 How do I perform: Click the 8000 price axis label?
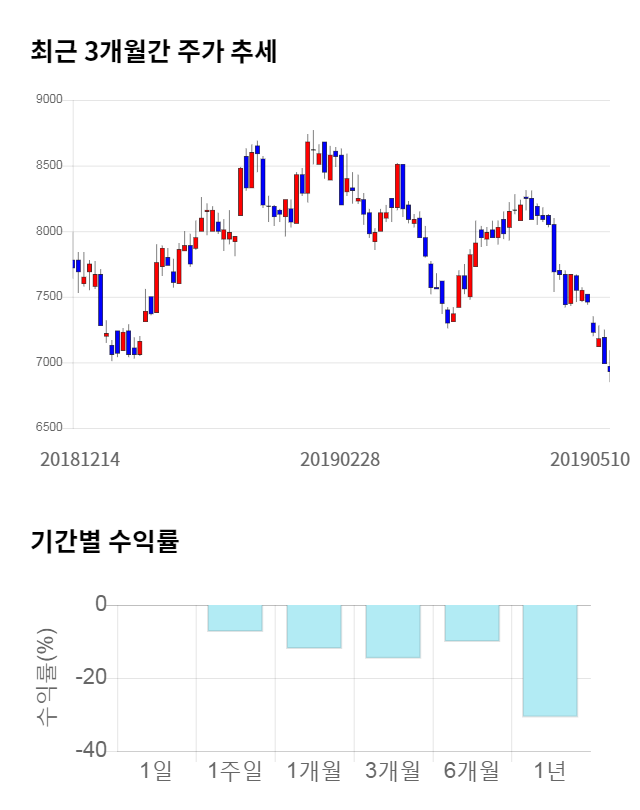click(49, 231)
